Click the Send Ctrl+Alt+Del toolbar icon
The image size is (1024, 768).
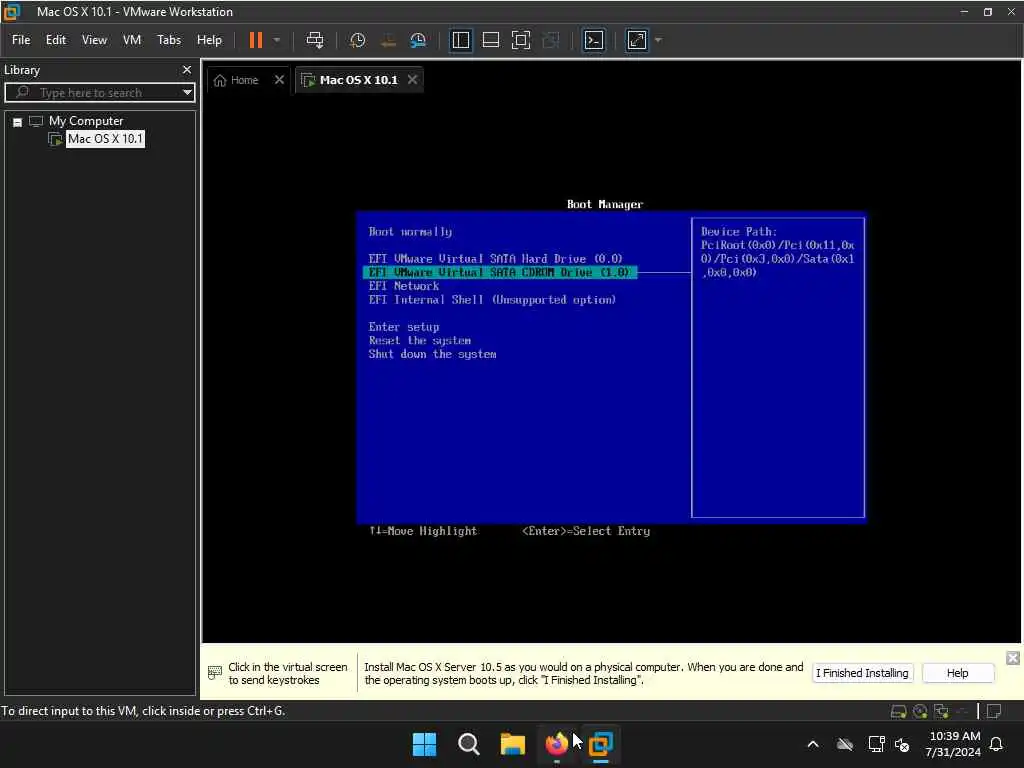(x=315, y=40)
